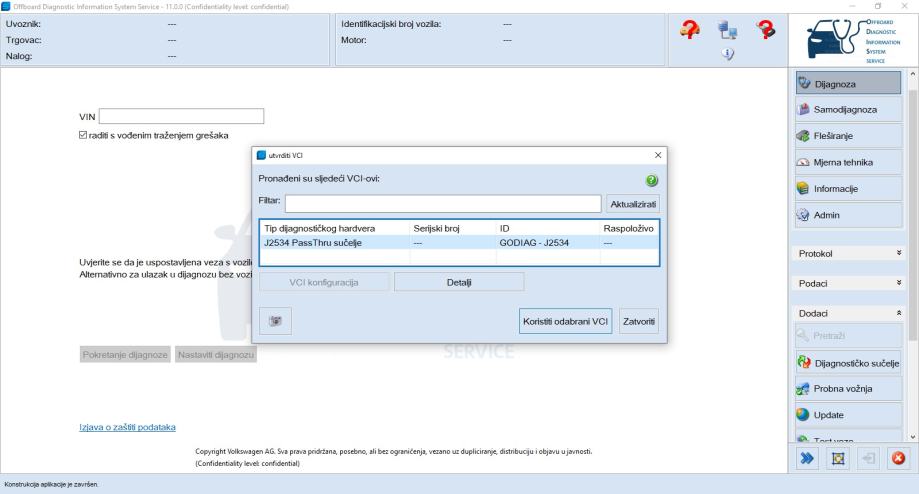Click the Mjerna tehnika gauge icon
The height and width of the screenshot is (494, 919).
click(803, 162)
